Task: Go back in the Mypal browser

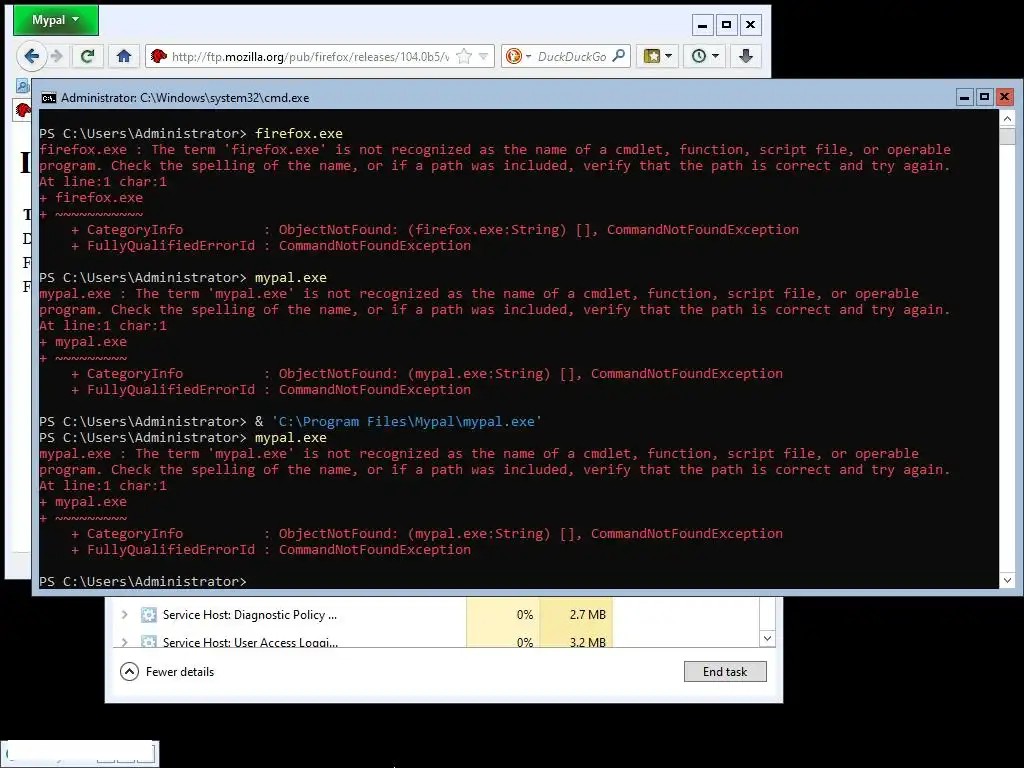Action: pyautogui.click(x=31, y=56)
